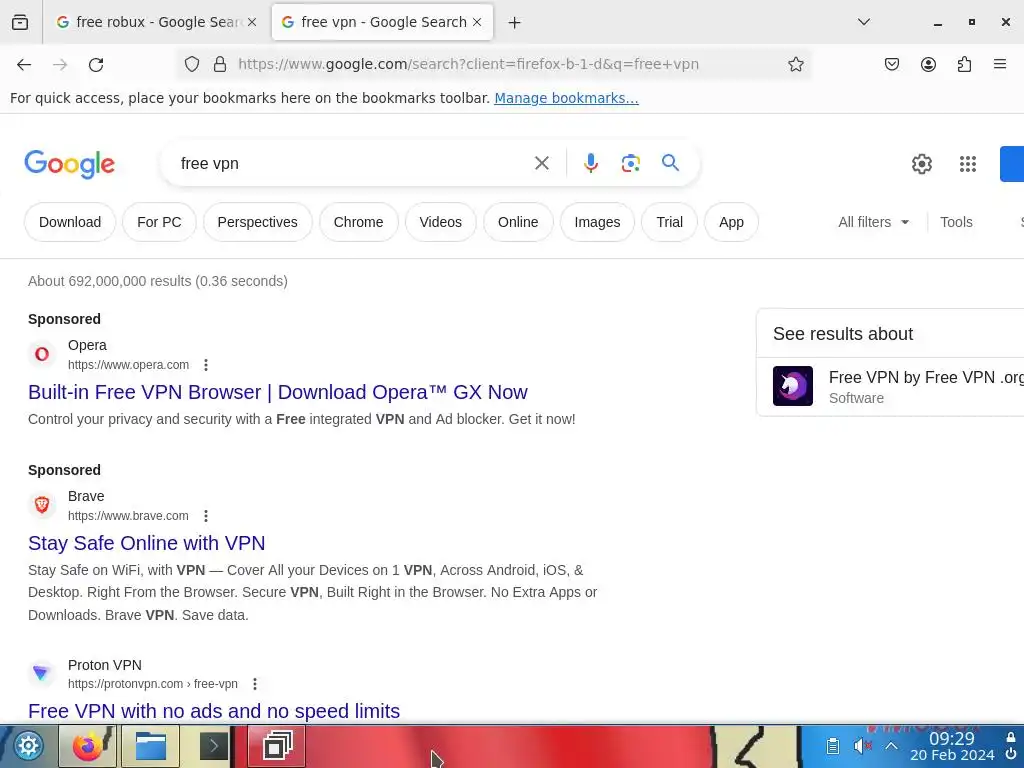Go back to previous page
This screenshot has width=1024, height=768.
[x=24, y=65]
